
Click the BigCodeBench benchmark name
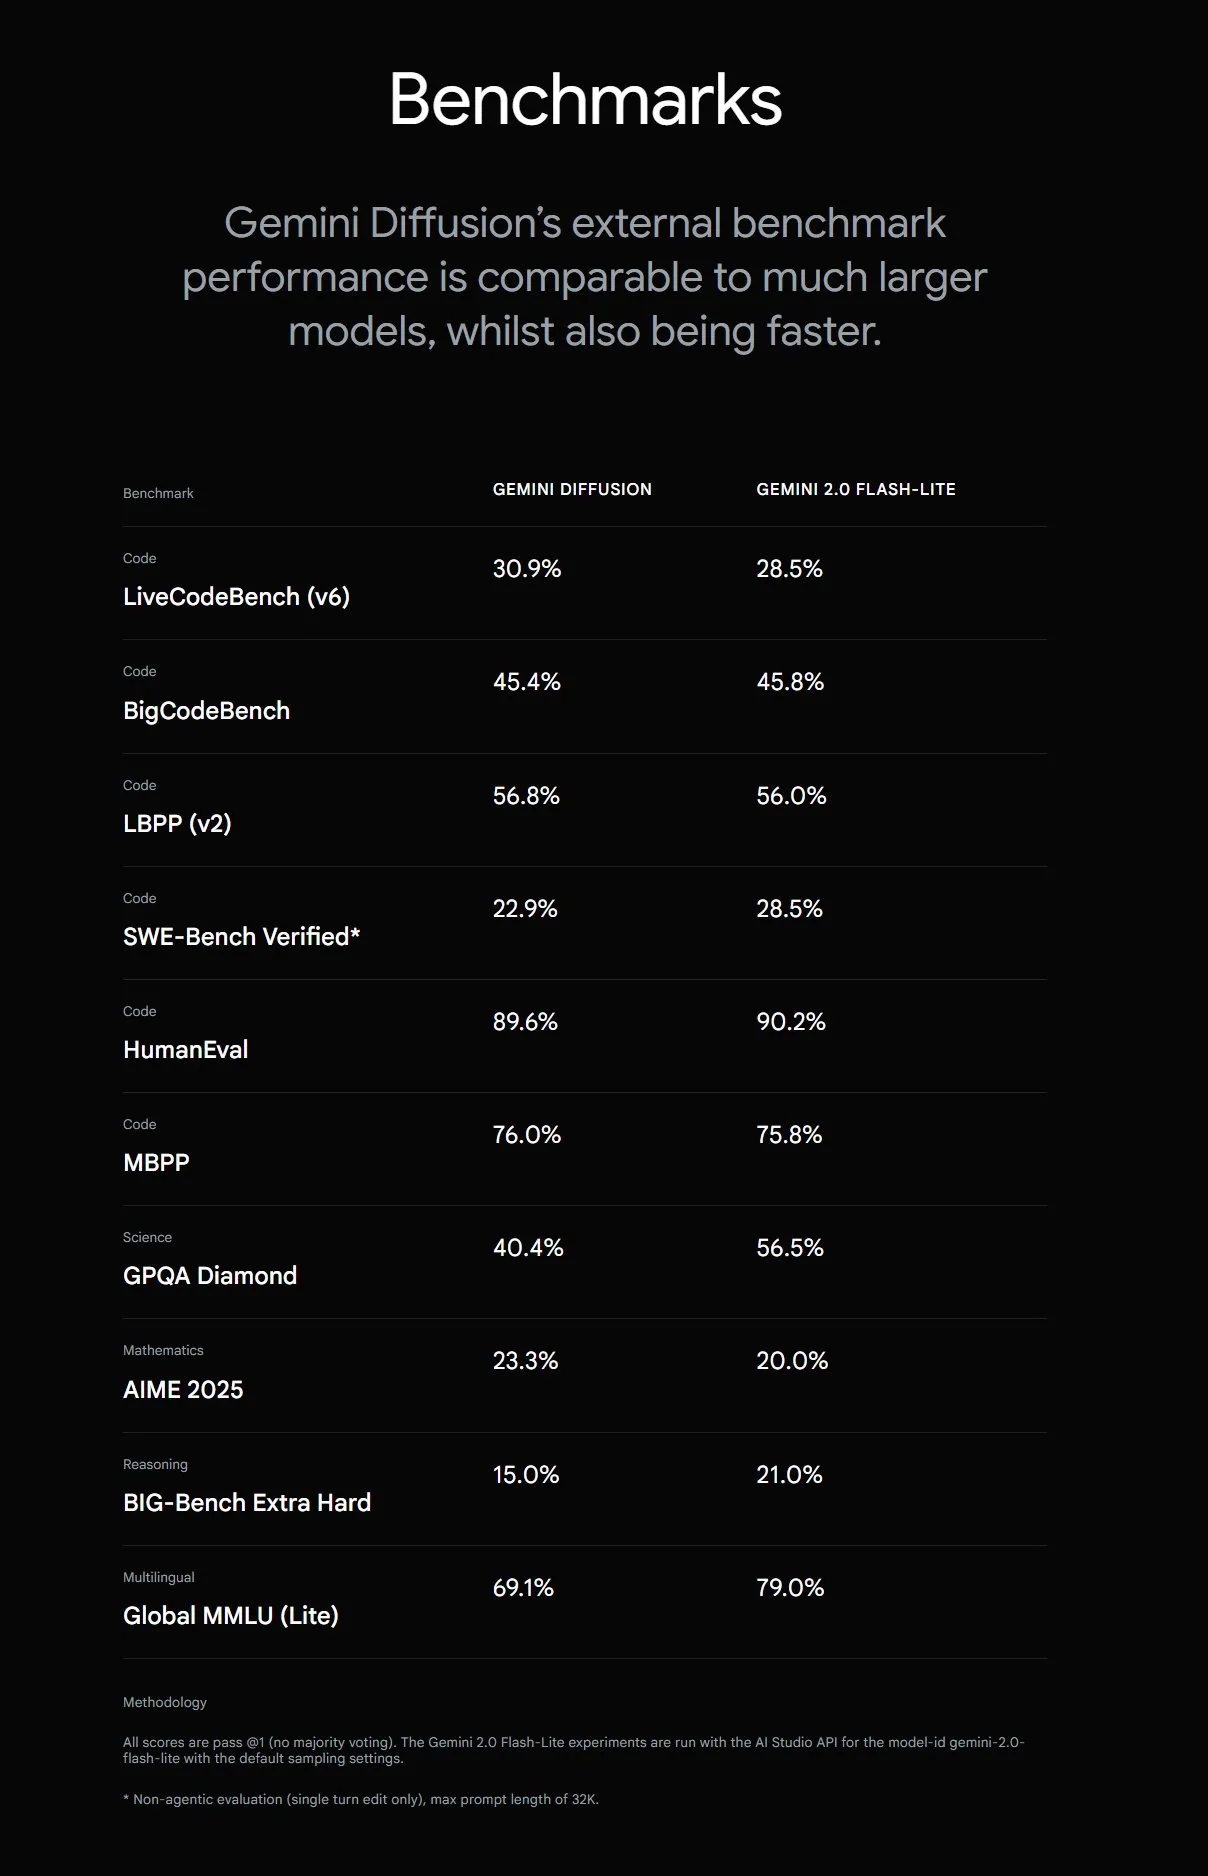(206, 711)
